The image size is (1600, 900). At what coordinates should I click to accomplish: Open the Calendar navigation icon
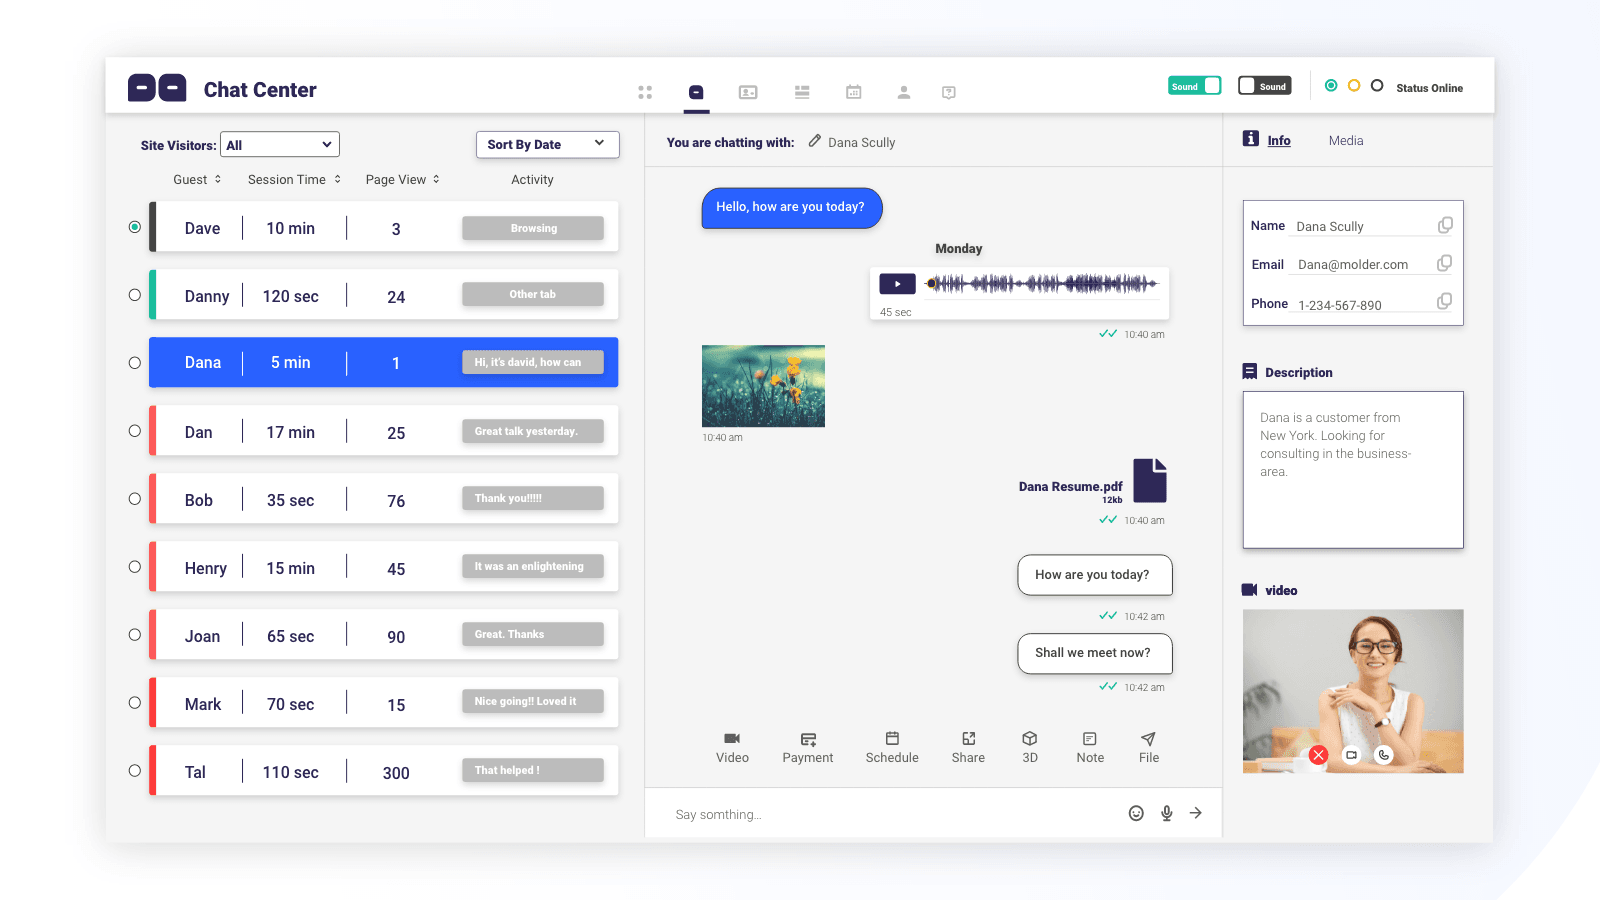[853, 92]
